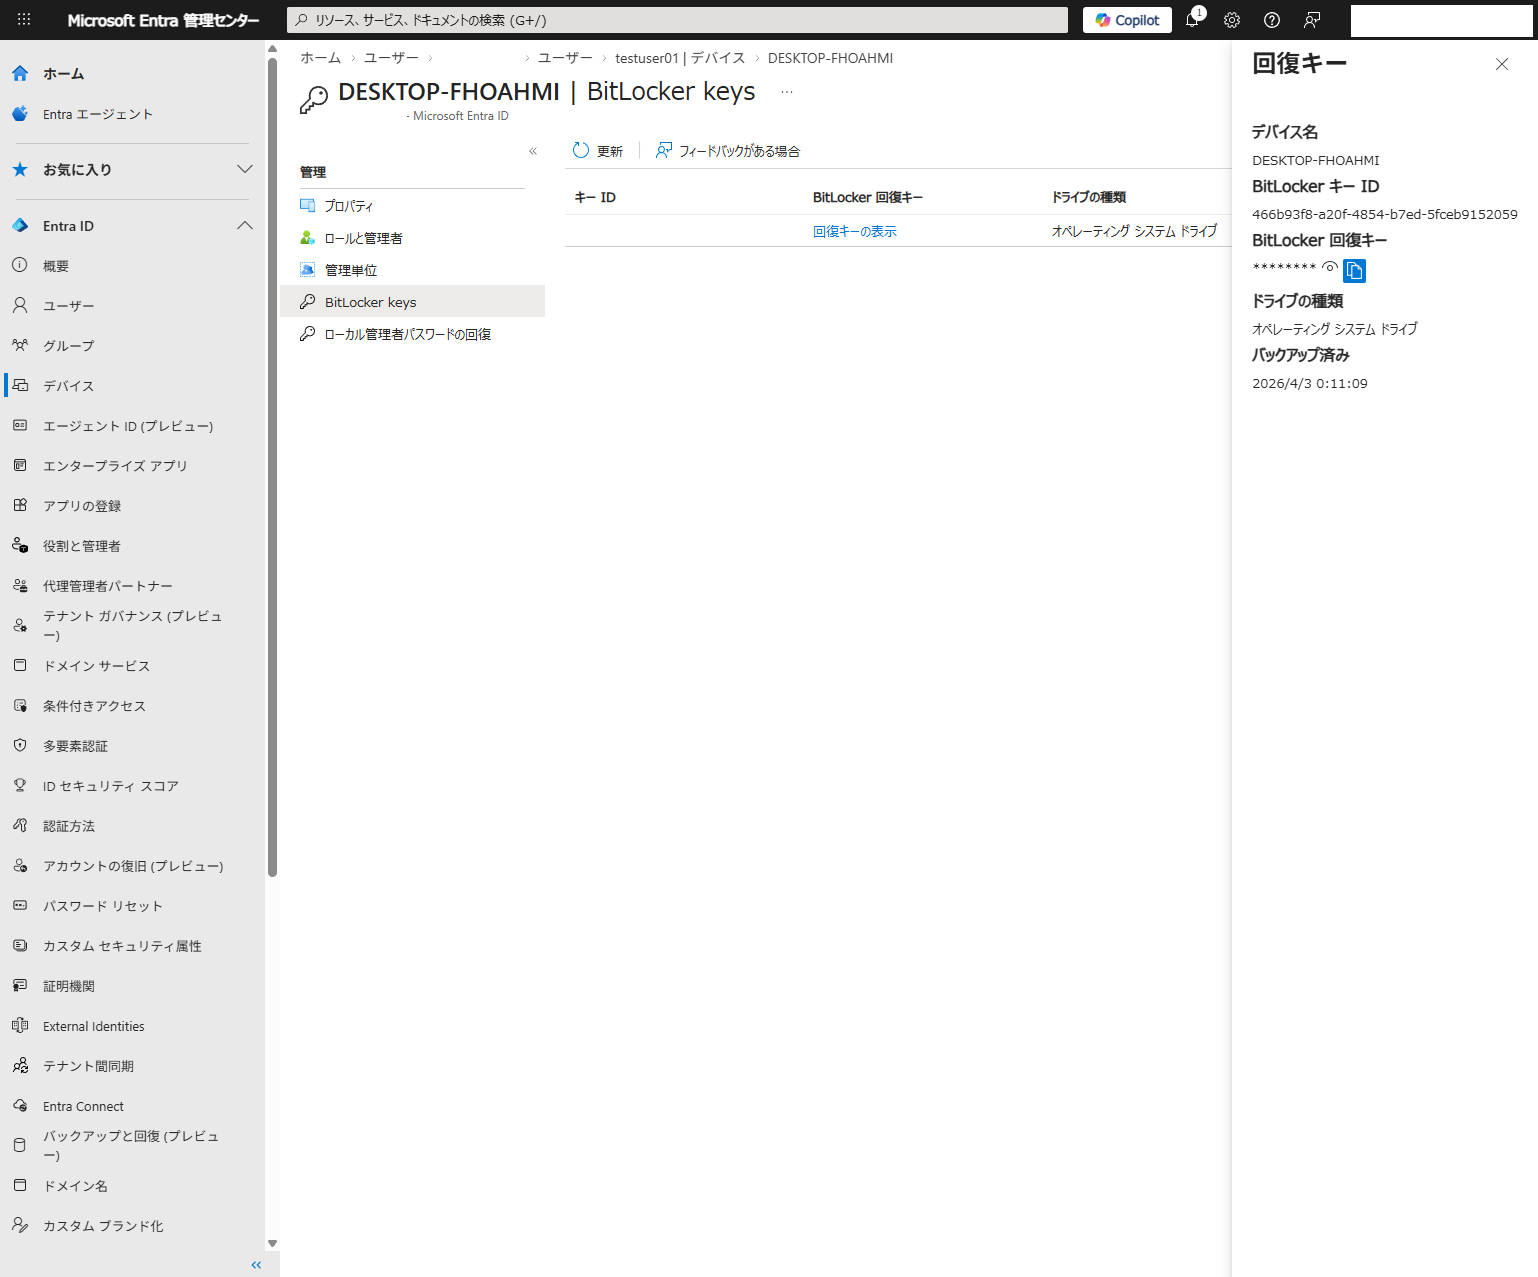Click the copy recovery key icon
Screen dimensions: 1538x1277
tap(1354, 271)
